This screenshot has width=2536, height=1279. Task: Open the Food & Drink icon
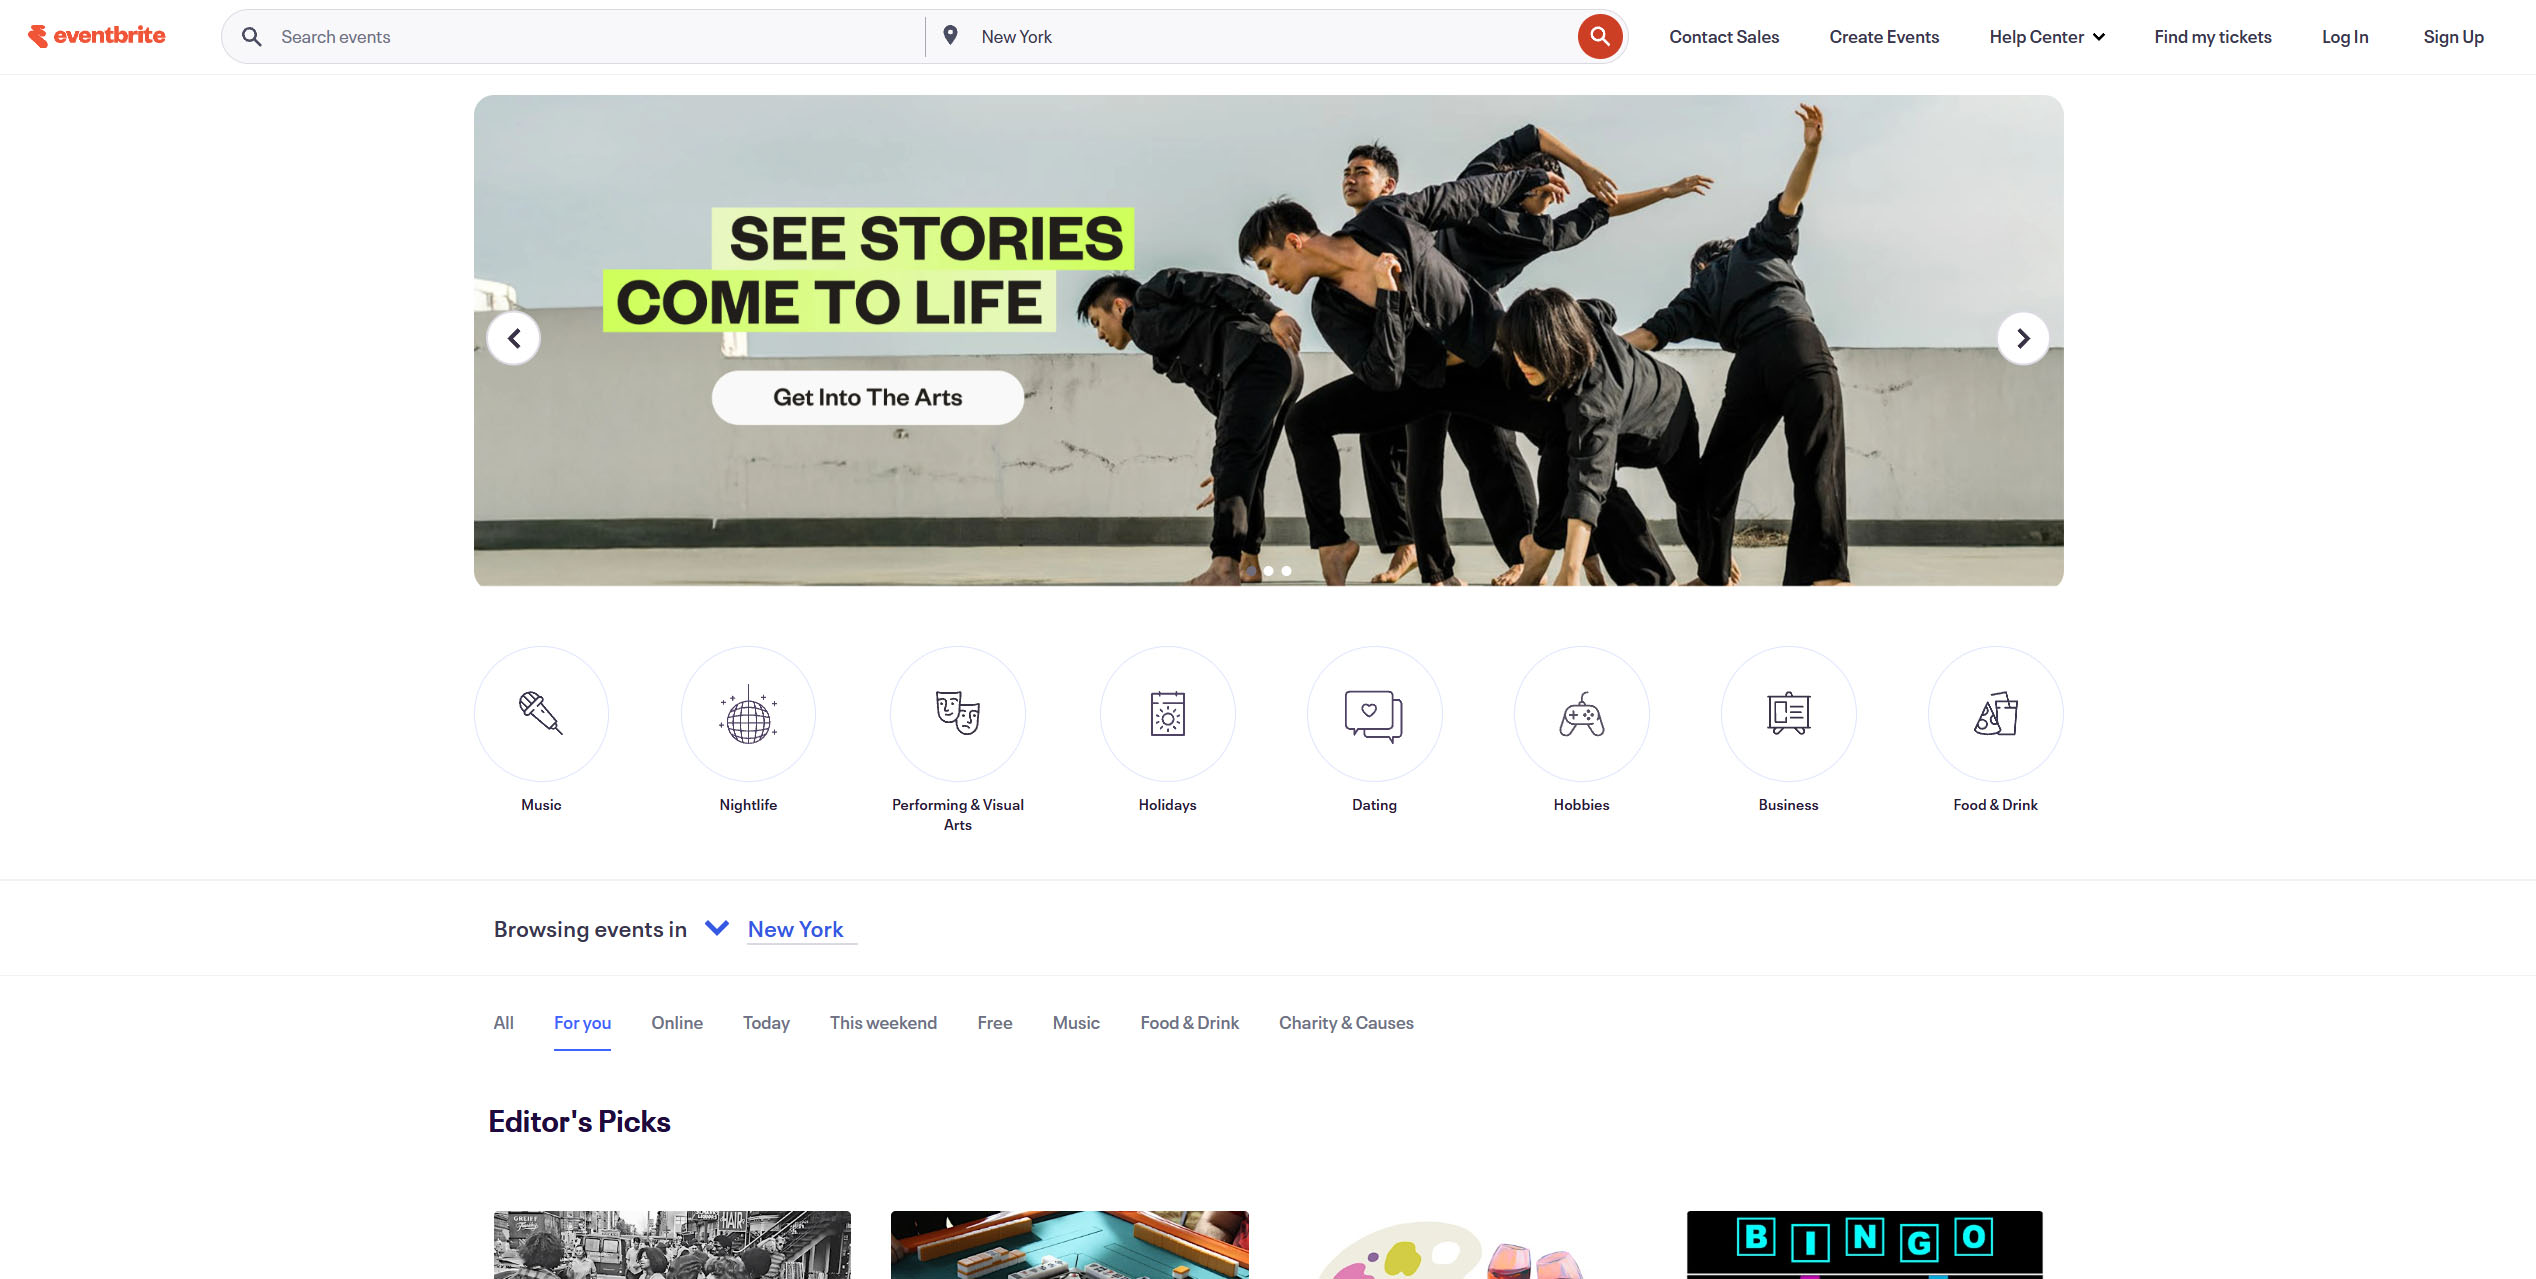click(x=1995, y=714)
